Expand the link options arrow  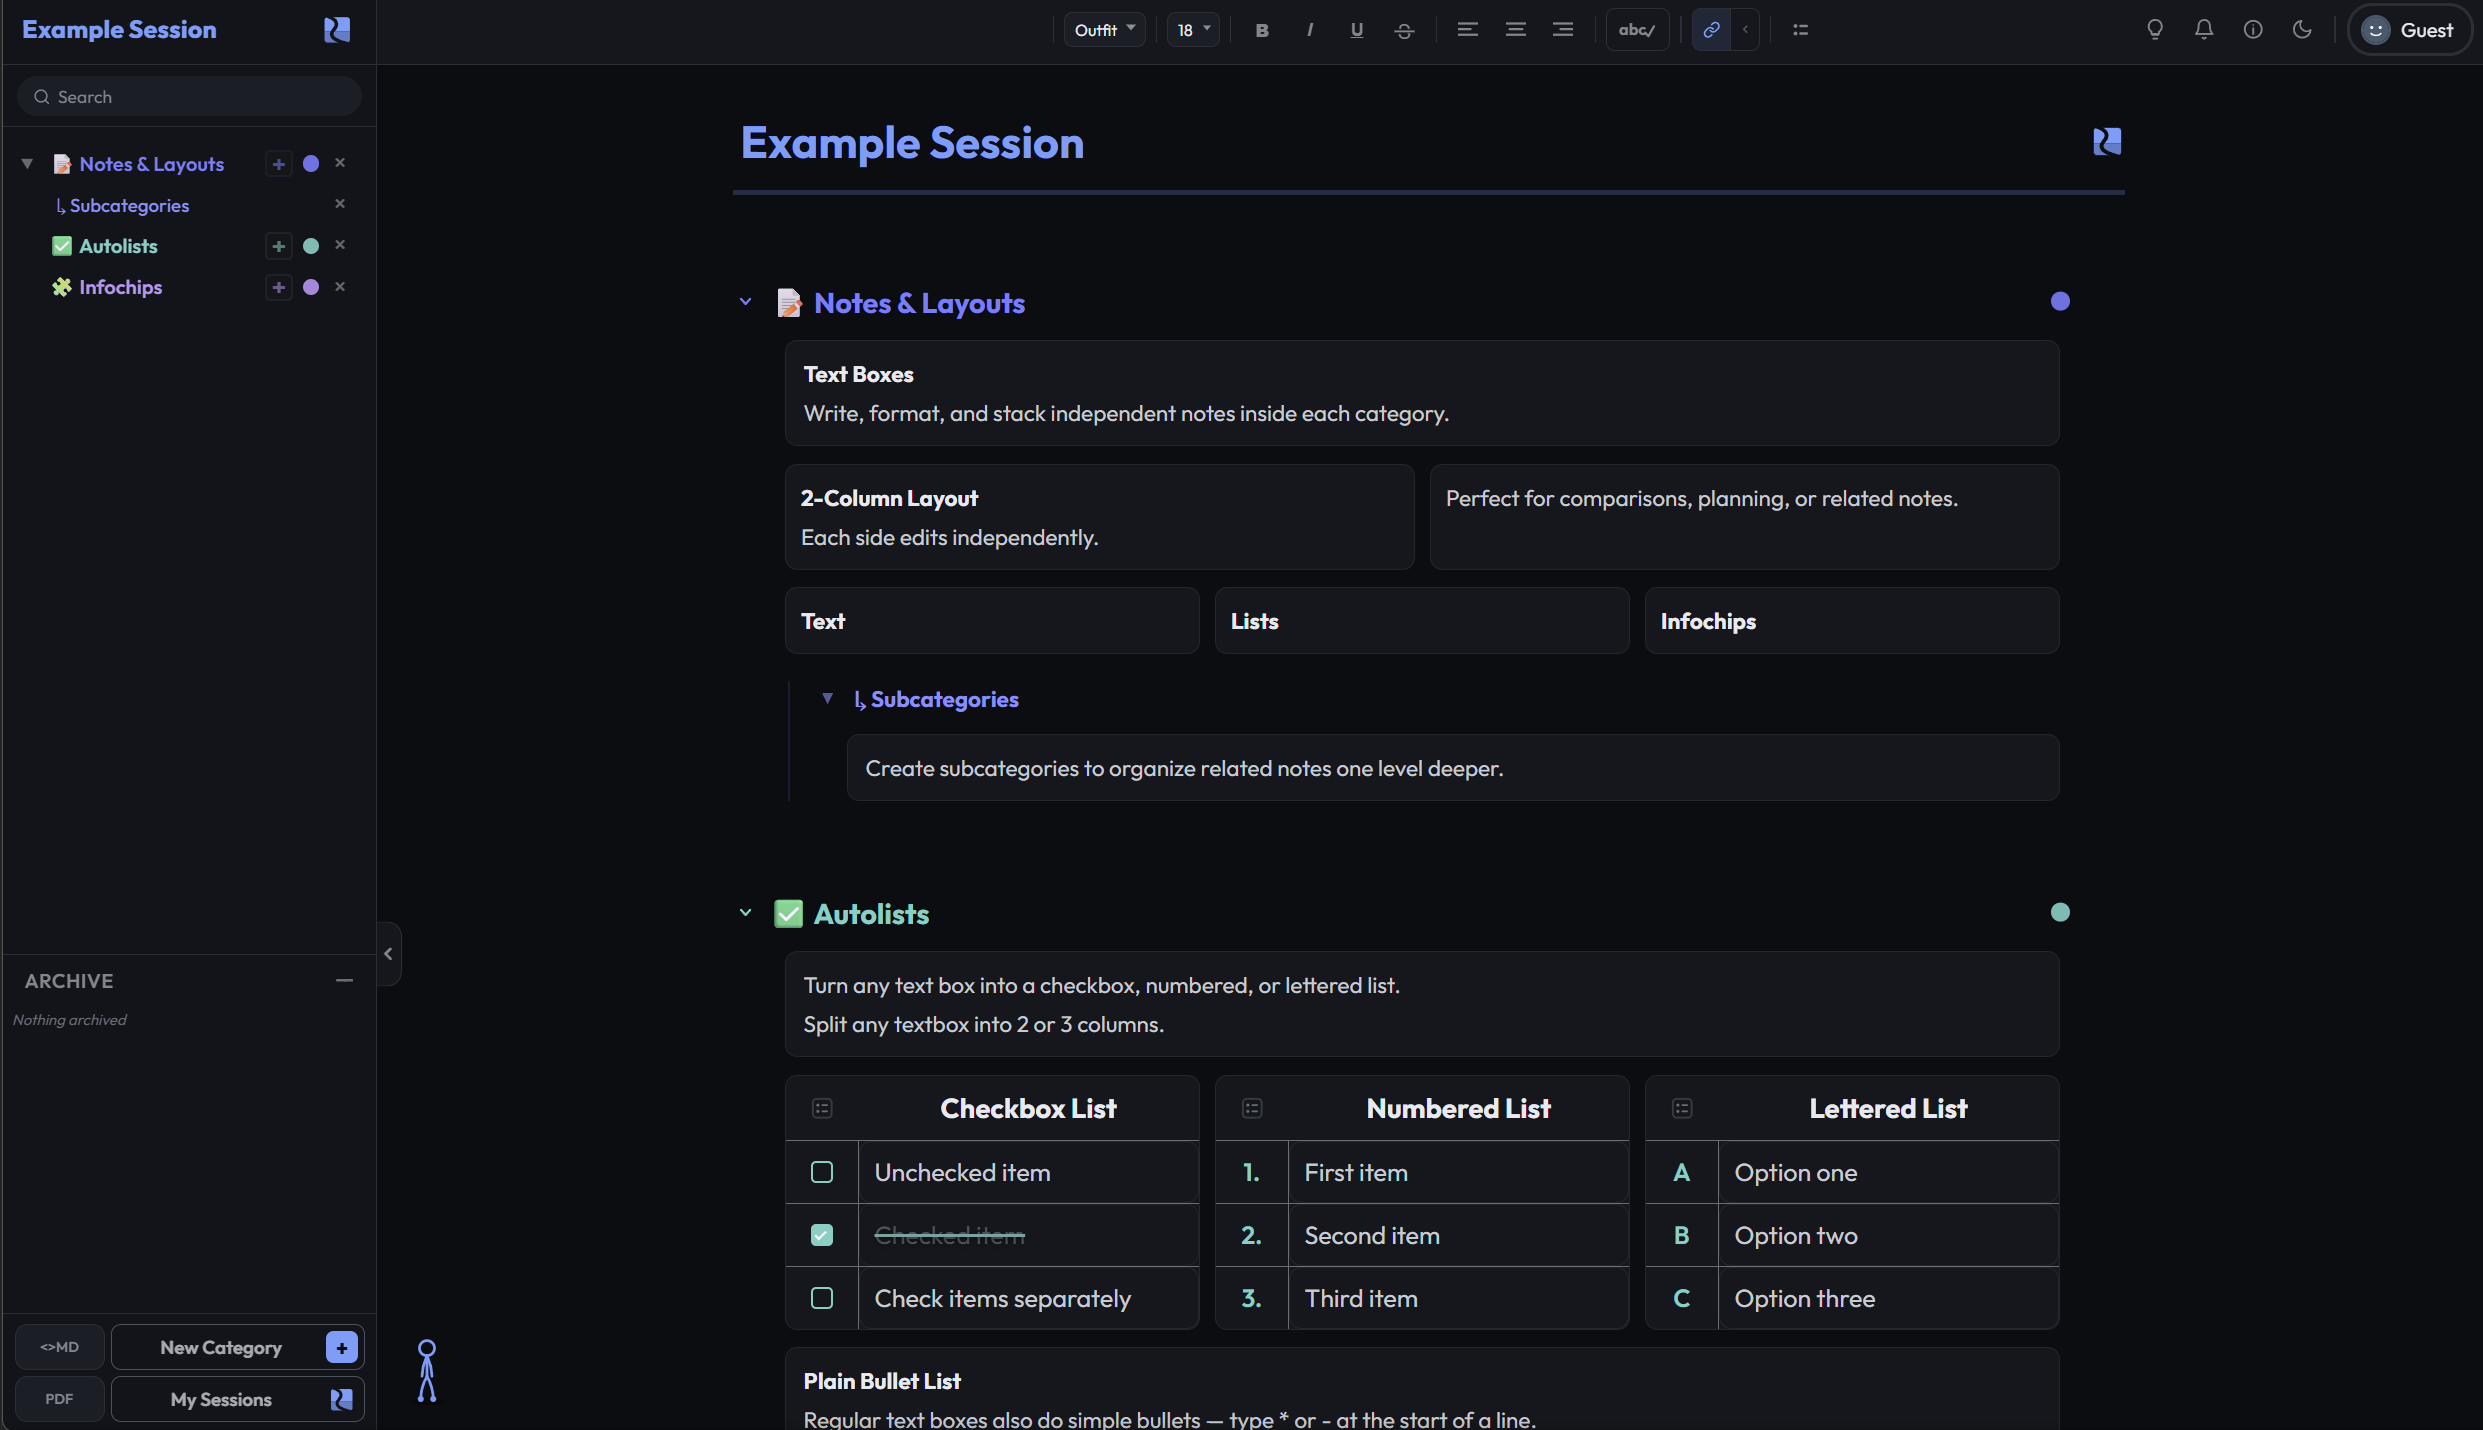click(1745, 30)
